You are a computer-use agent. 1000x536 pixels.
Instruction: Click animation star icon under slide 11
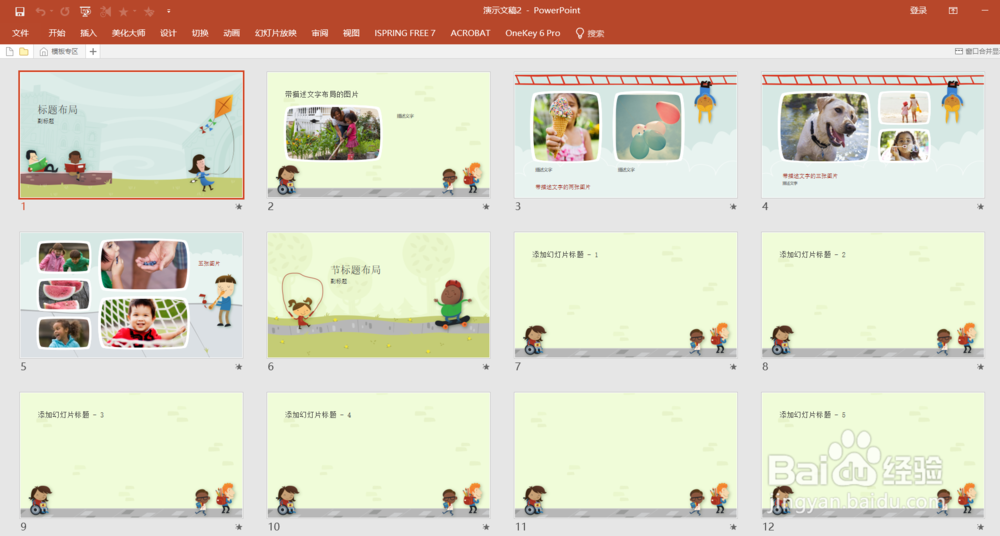(733, 527)
